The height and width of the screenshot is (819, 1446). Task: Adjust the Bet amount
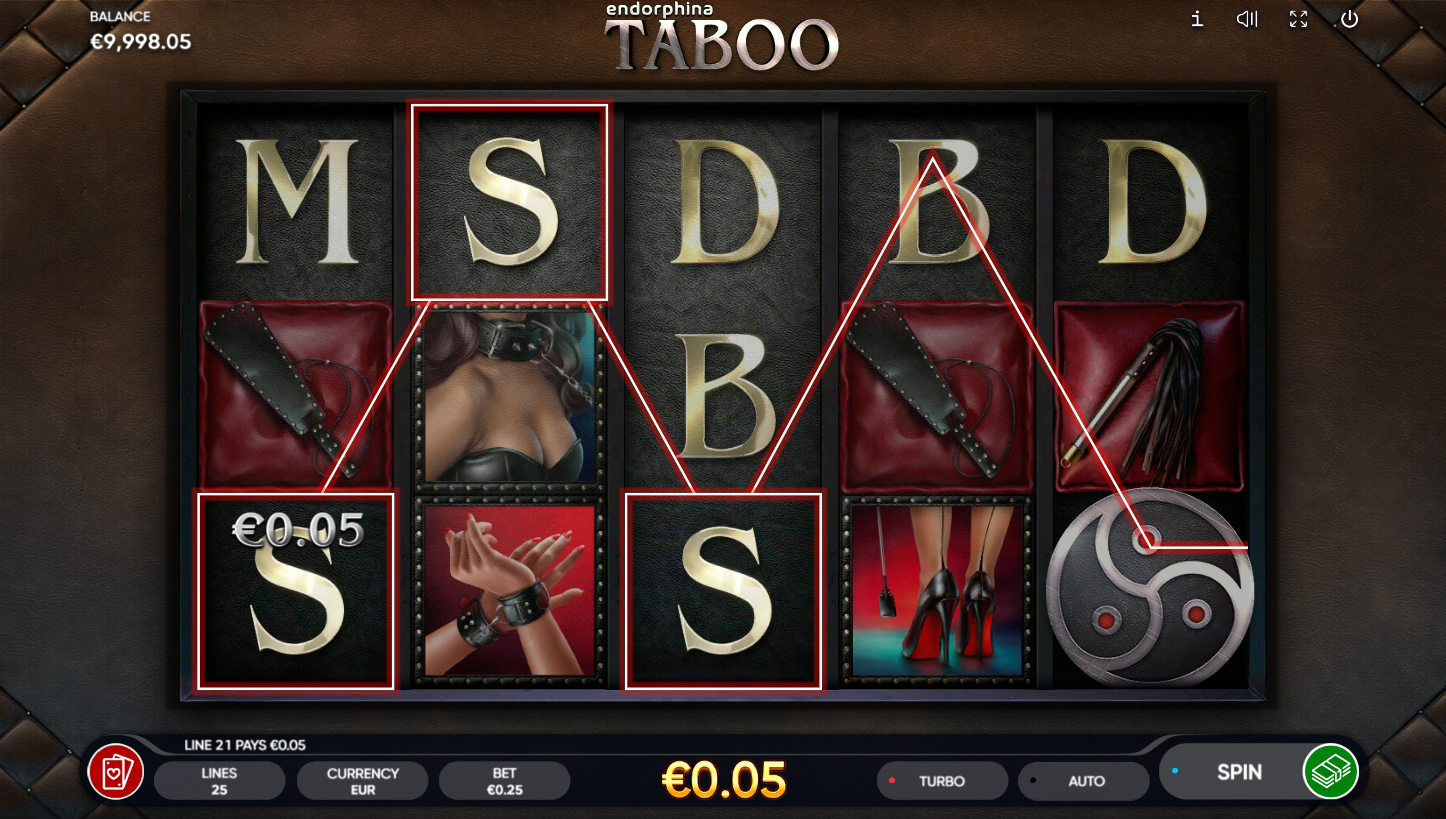pyautogui.click(x=504, y=781)
